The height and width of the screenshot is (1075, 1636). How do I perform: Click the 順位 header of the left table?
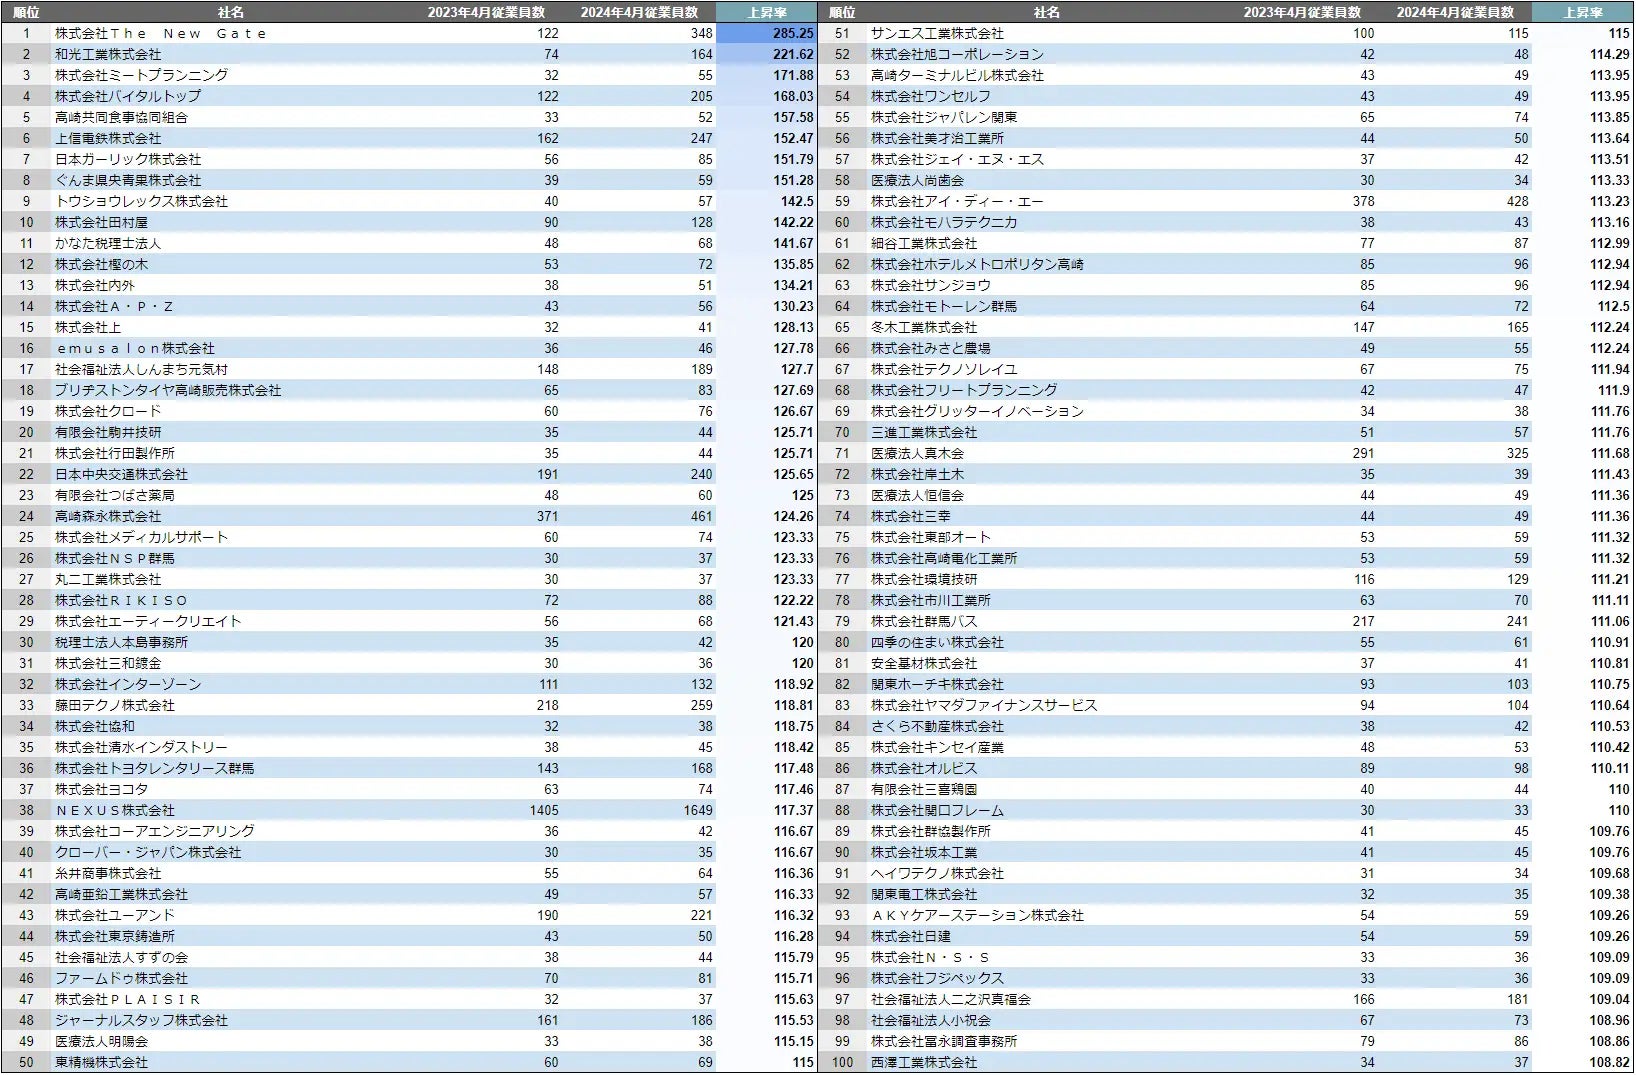coord(26,12)
